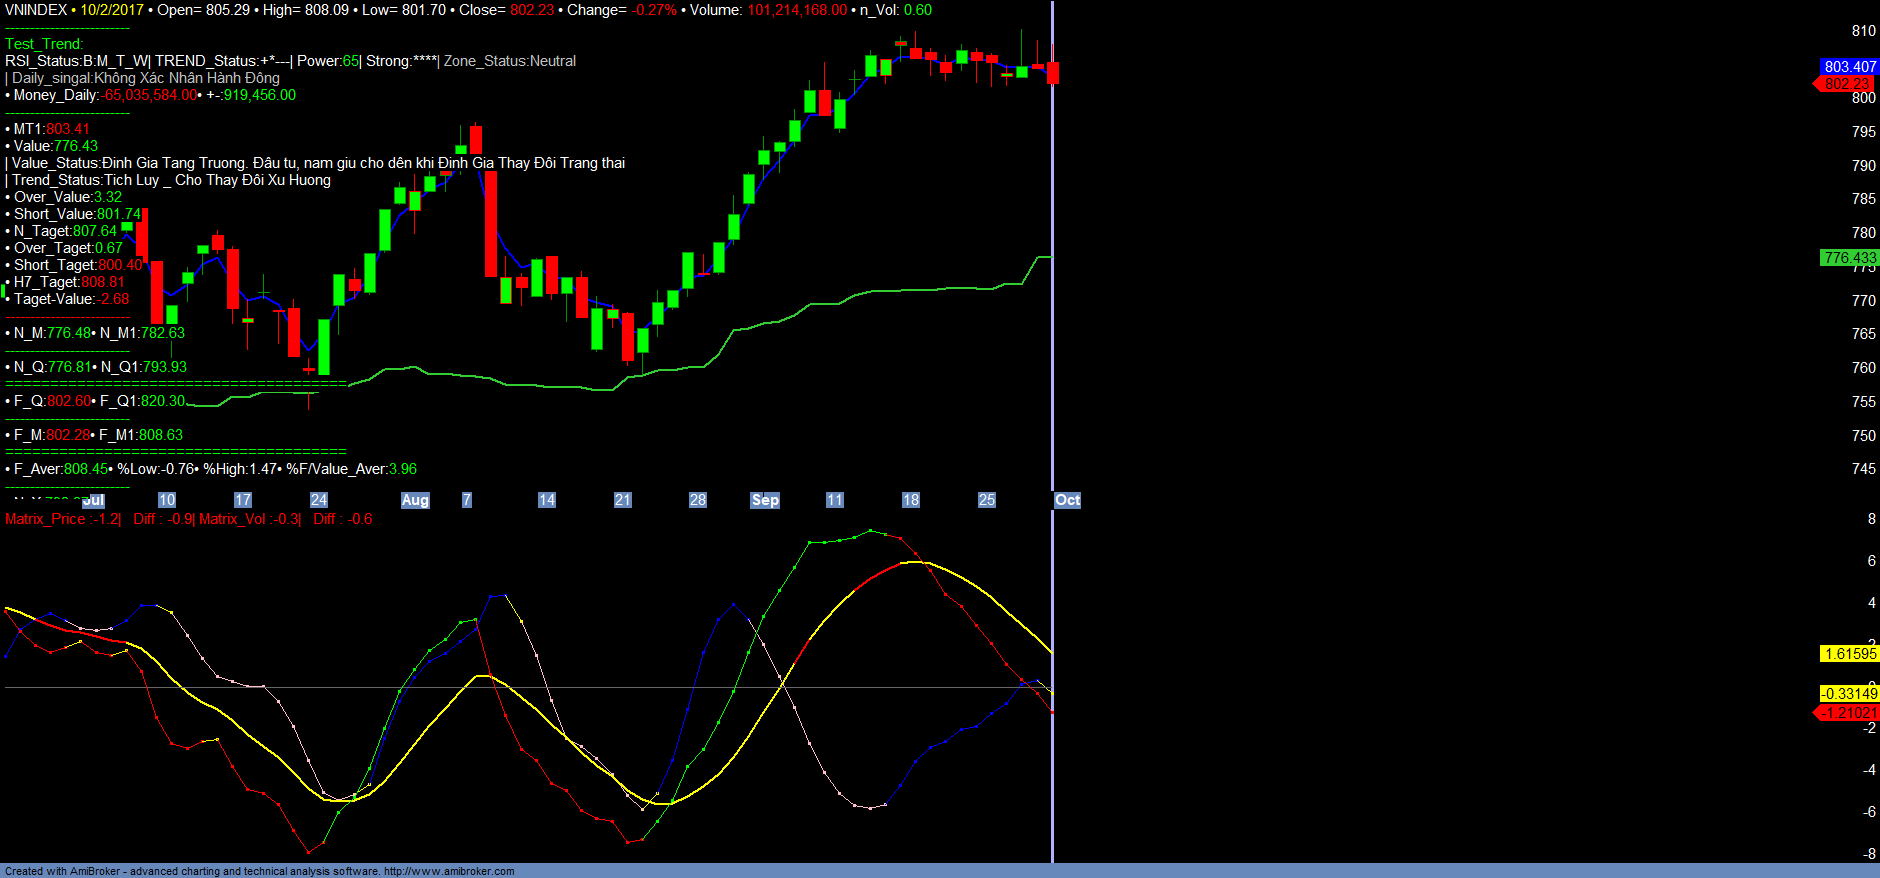Select the yellow 1.61595 indicator tag
This screenshot has height=878, width=1880.
tap(1849, 654)
